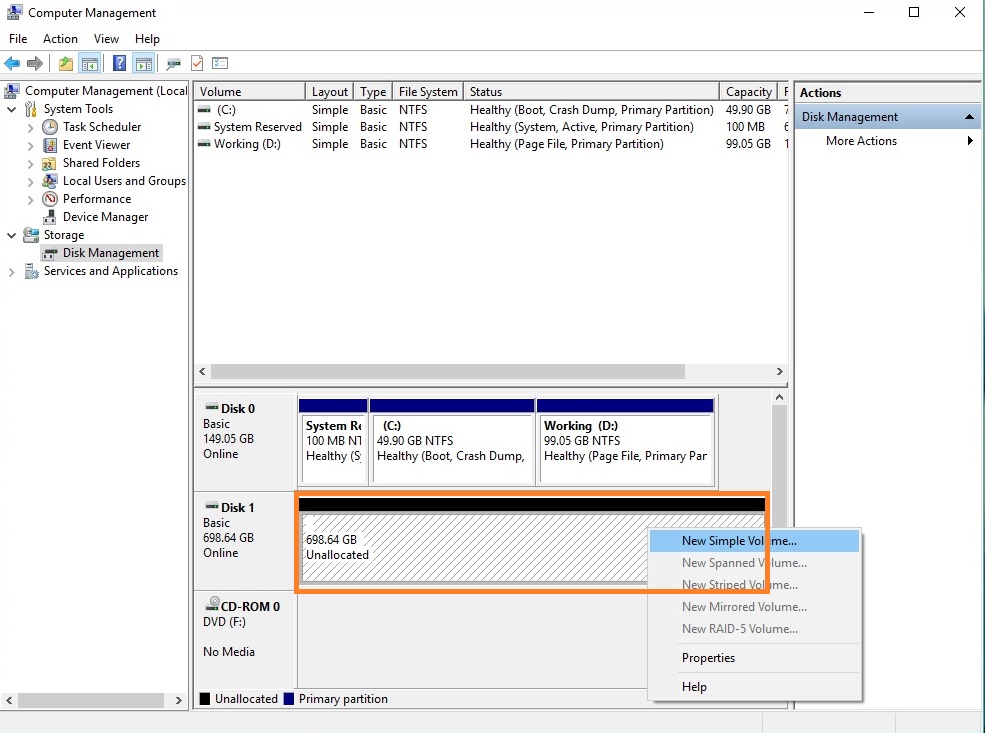Select Services and Applications node

pos(111,271)
